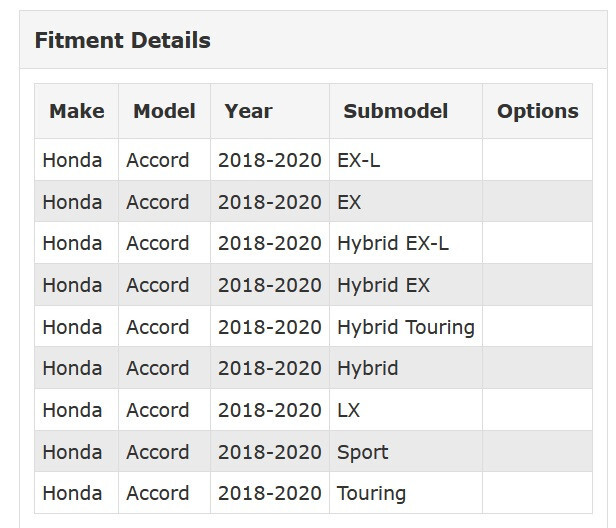The height and width of the screenshot is (528, 616).
Task: Click the empty Options cell for Hybrid Touring
Action: point(537,327)
